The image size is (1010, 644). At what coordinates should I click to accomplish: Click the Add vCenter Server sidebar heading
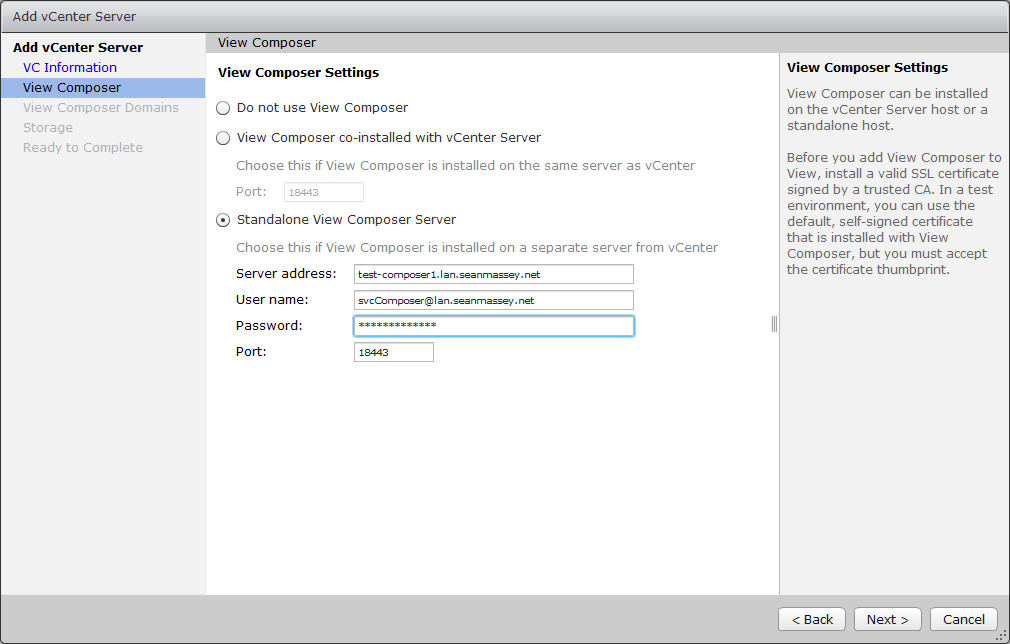pos(78,48)
